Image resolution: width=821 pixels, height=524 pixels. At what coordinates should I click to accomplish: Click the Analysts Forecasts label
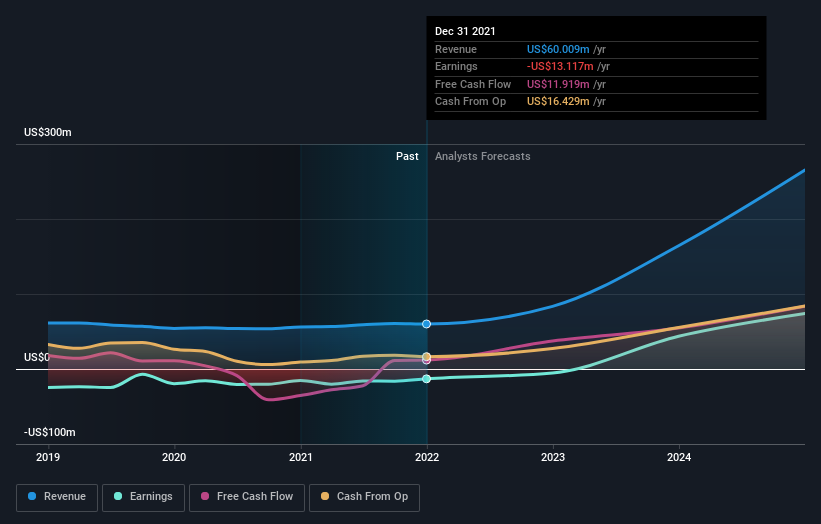[x=482, y=157]
